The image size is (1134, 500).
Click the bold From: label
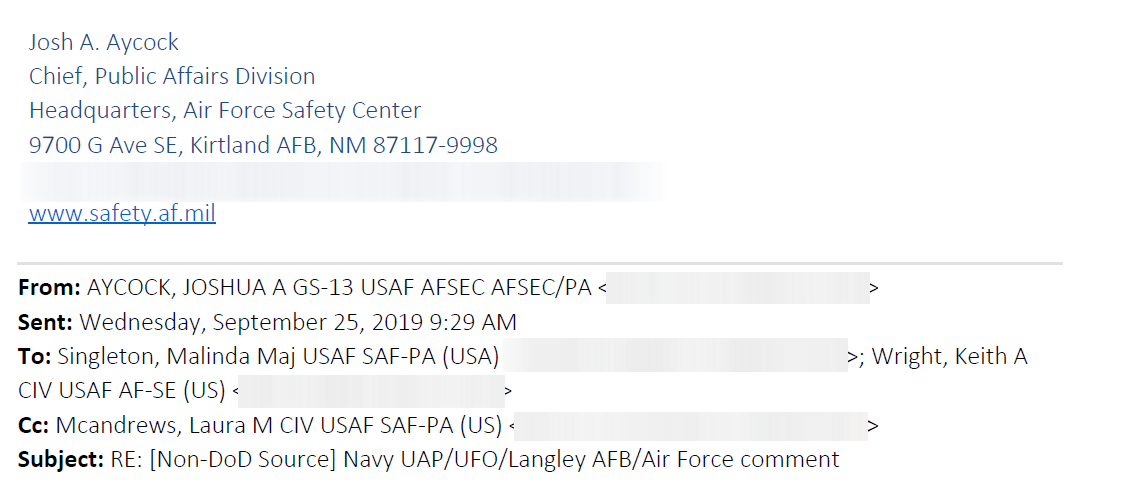(x=49, y=289)
